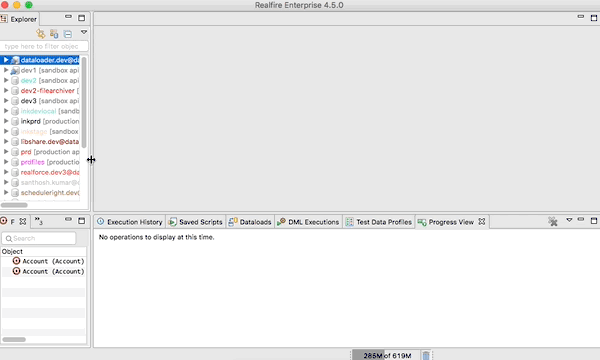600x360 pixels.
Task: Maximize the lower-left panel
Action: [82, 221]
